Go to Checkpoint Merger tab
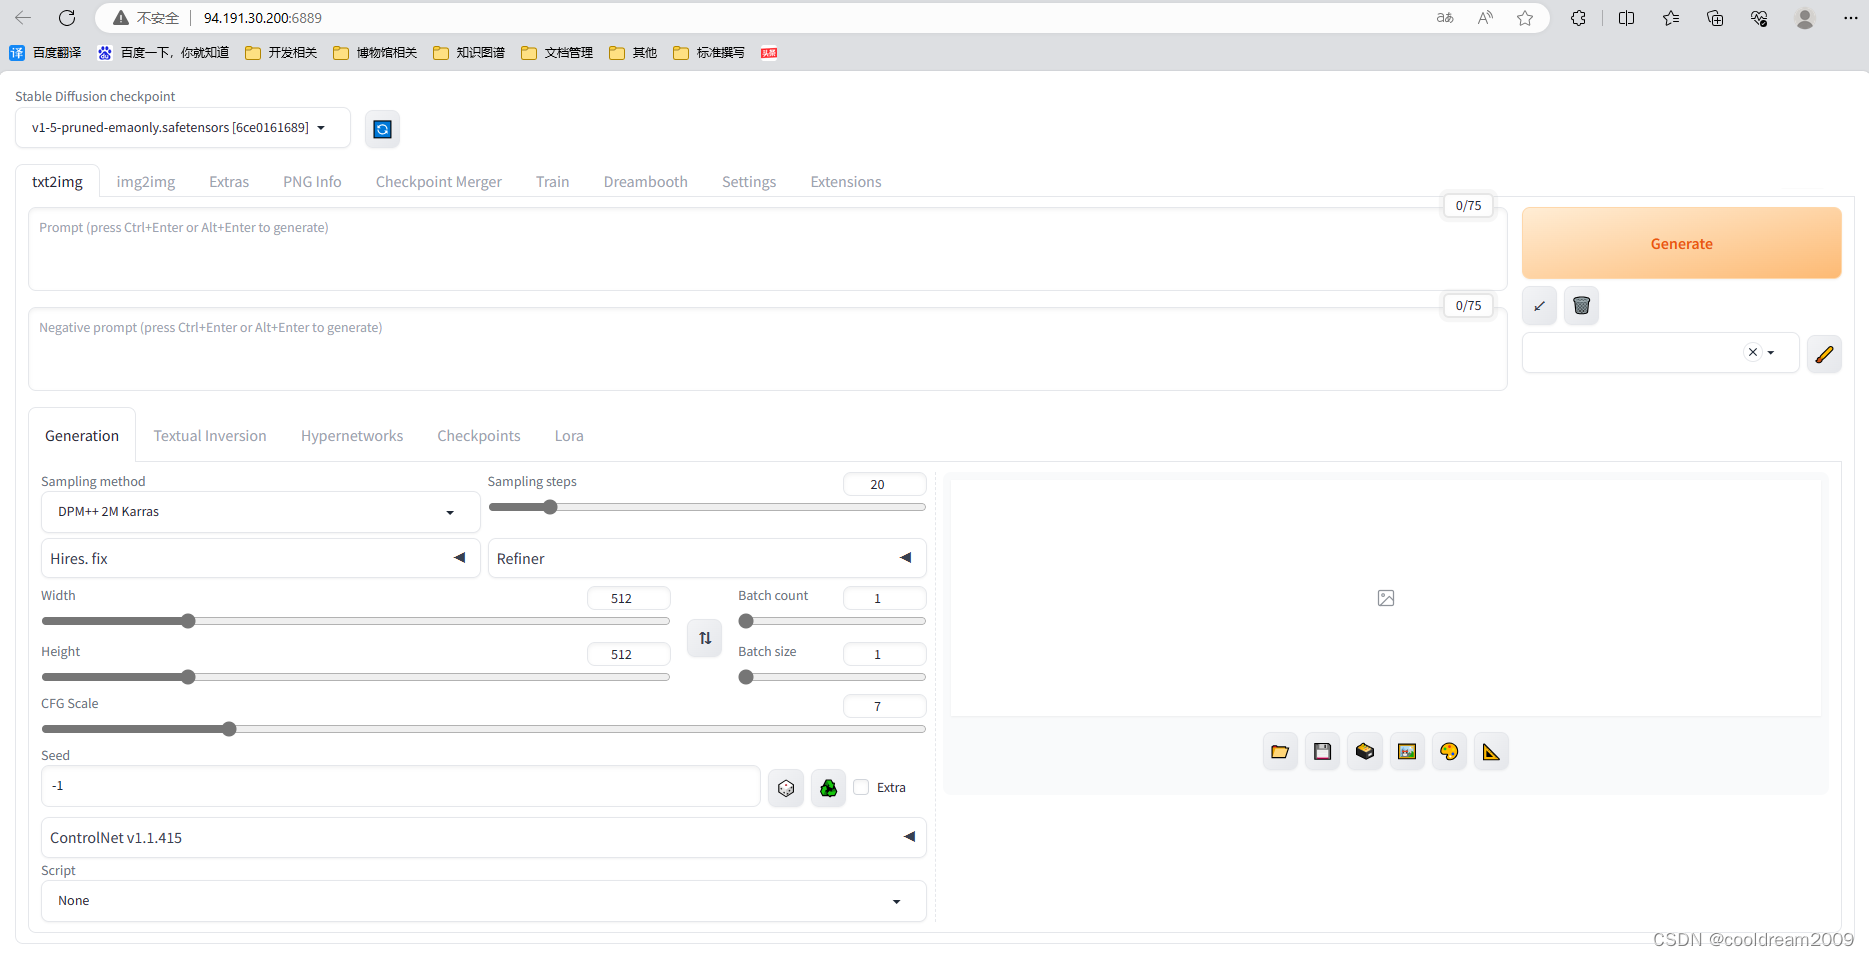Image resolution: width=1869 pixels, height=956 pixels. point(439,182)
